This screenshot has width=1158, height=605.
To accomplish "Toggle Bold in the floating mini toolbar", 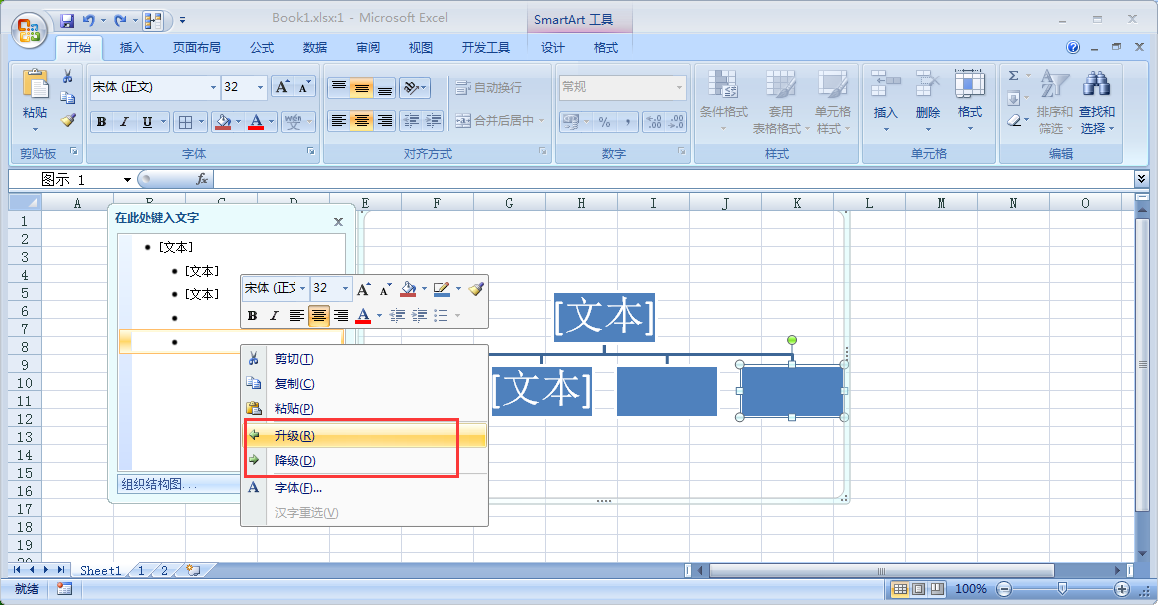I will (253, 316).
